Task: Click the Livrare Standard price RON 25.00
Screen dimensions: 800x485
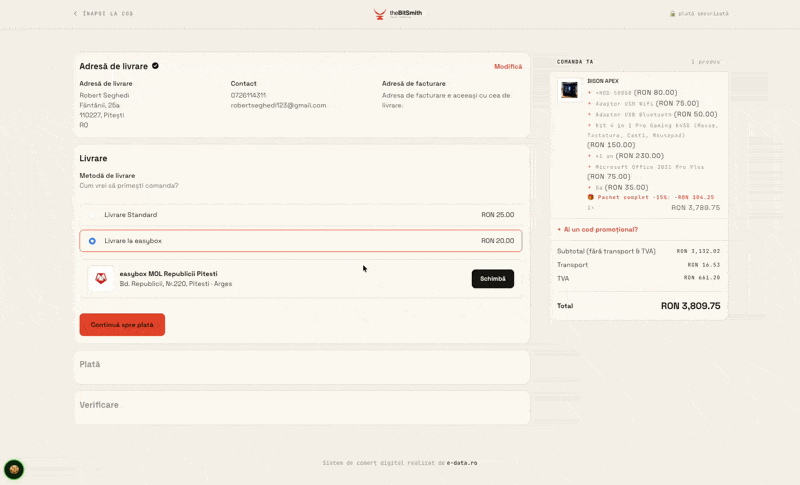Action: (x=497, y=215)
